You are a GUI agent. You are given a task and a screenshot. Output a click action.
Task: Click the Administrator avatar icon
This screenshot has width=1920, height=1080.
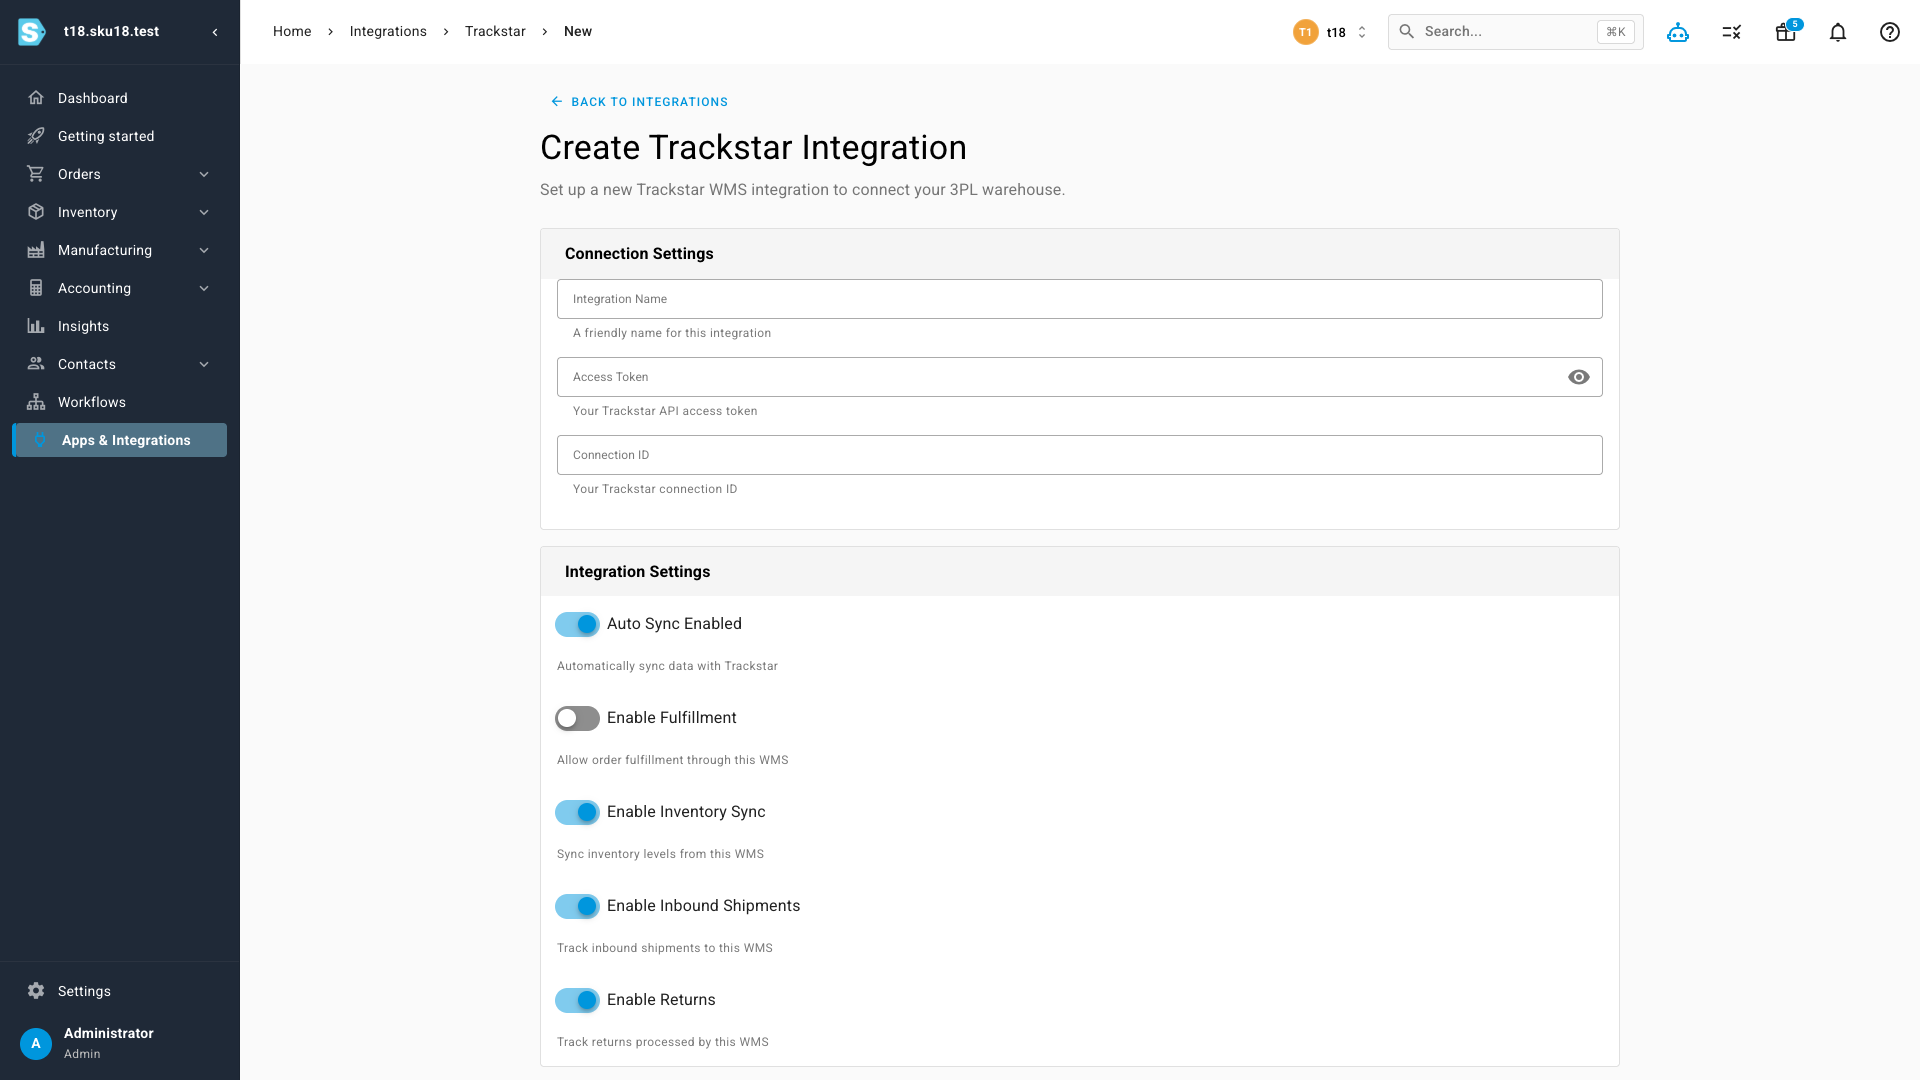pos(36,1043)
